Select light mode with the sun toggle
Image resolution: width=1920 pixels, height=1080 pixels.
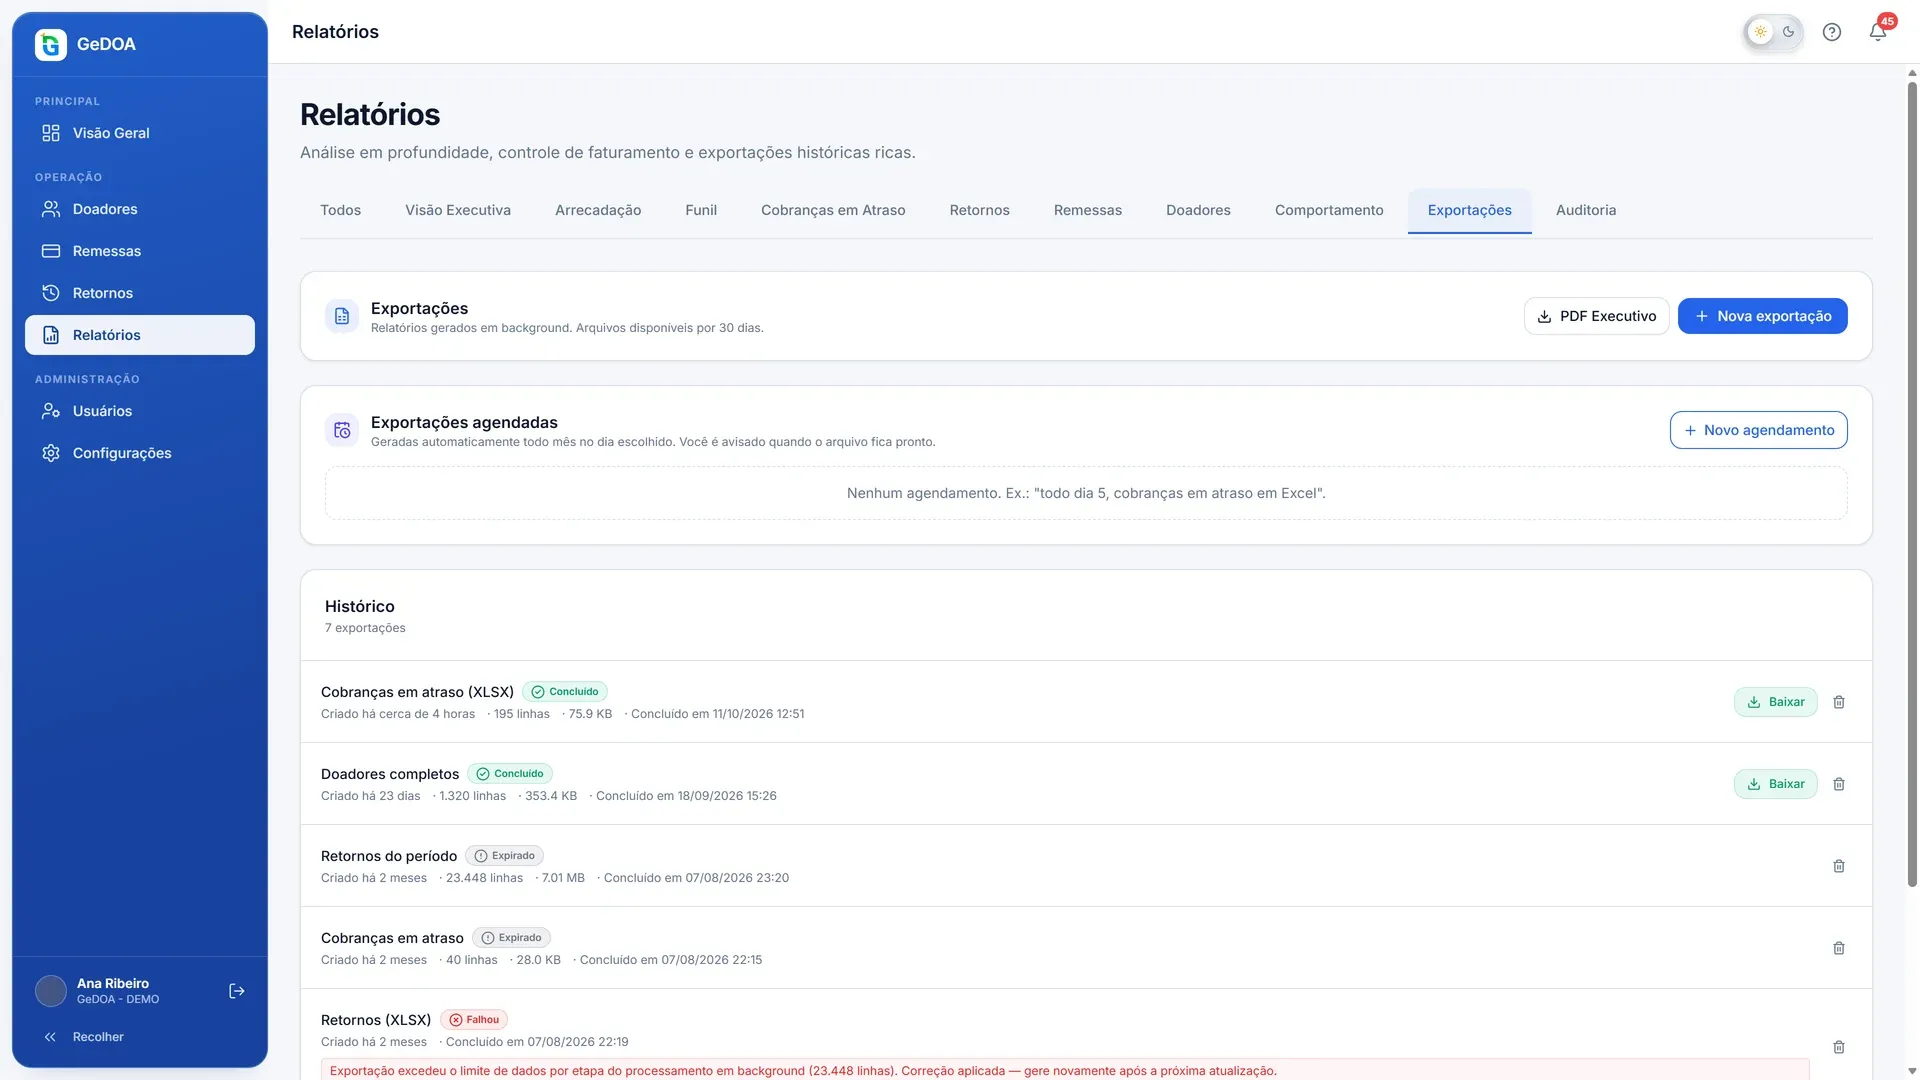click(x=1760, y=32)
